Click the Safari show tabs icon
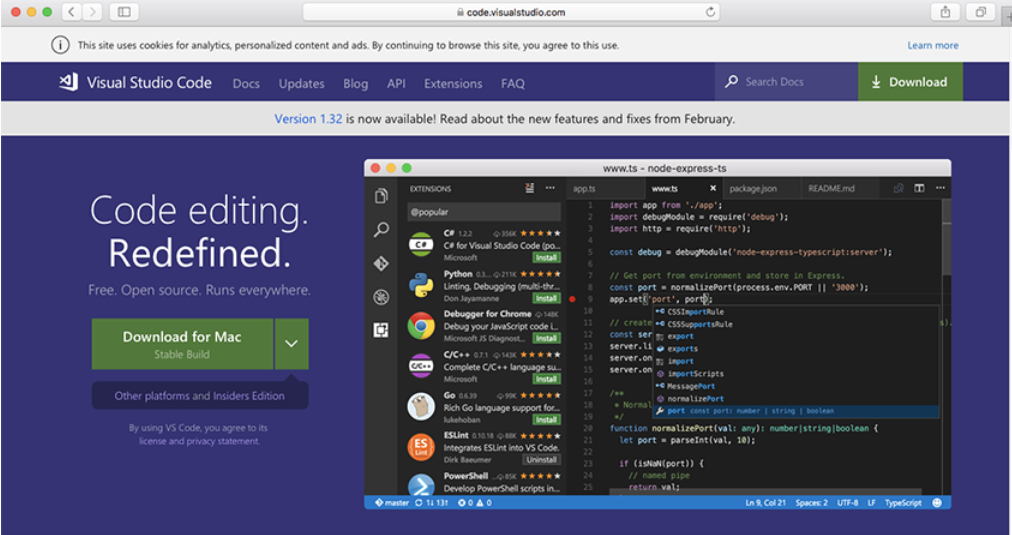This screenshot has height=535, width=1012. (980, 12)
